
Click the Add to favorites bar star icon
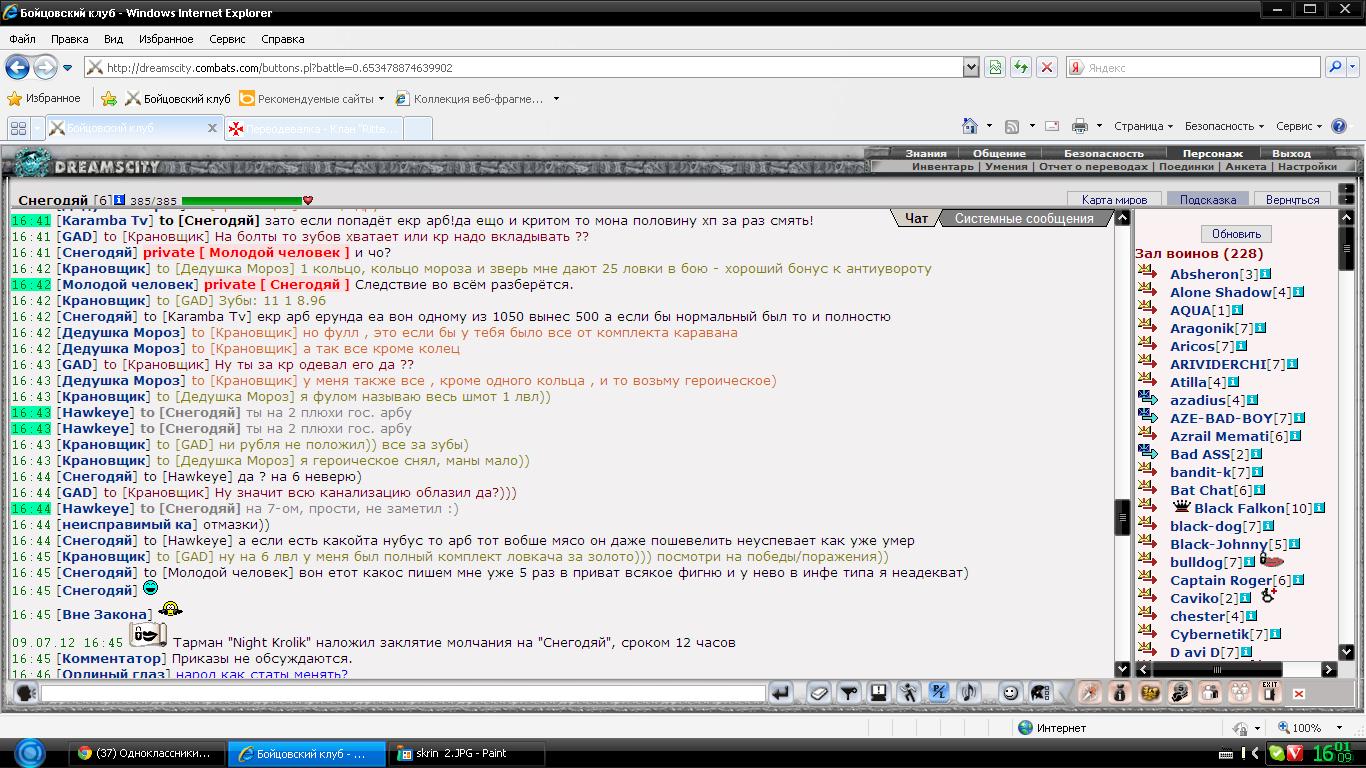click(109, 98)
